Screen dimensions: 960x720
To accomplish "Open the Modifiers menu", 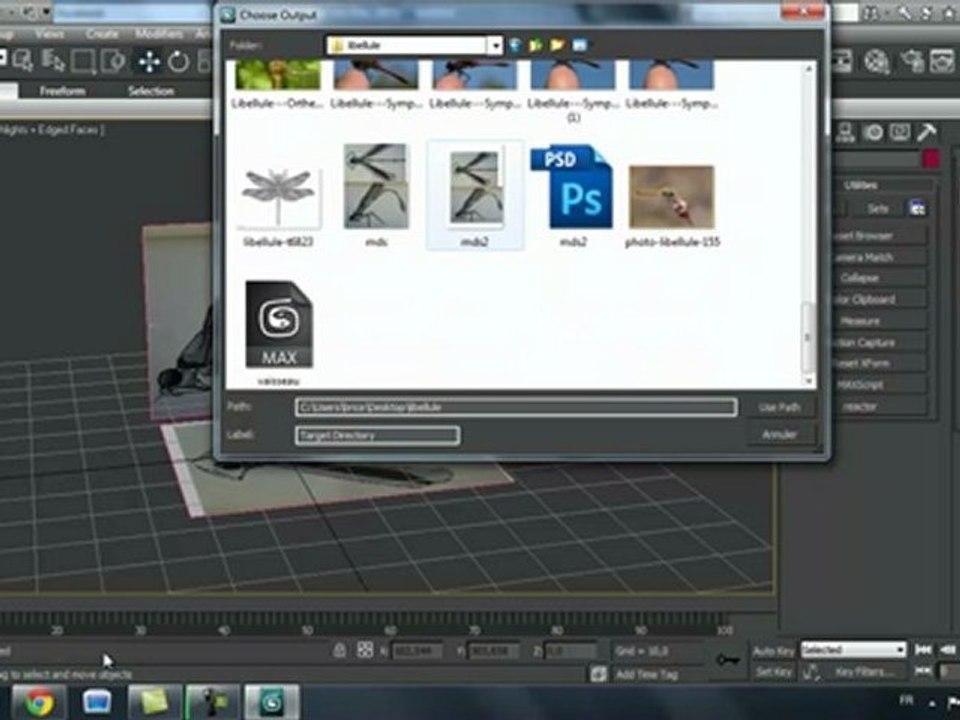I will point(159,34).
